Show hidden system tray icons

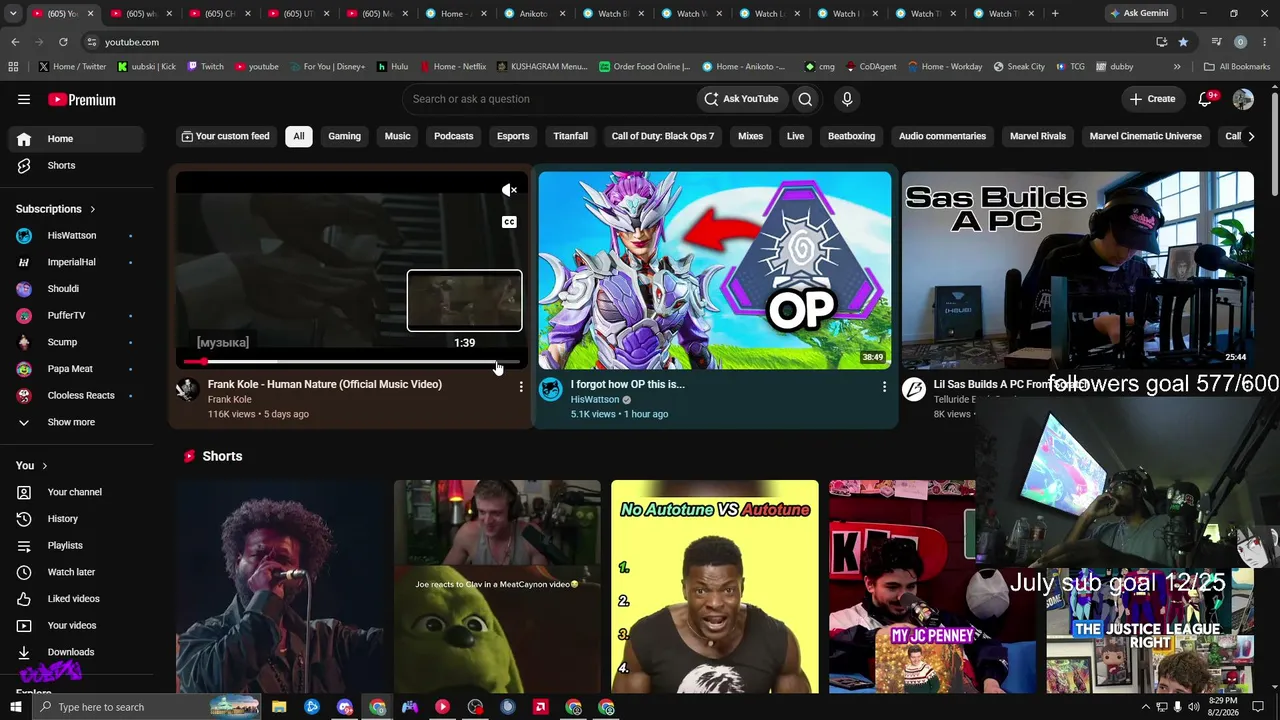(x=1146, y=707)
